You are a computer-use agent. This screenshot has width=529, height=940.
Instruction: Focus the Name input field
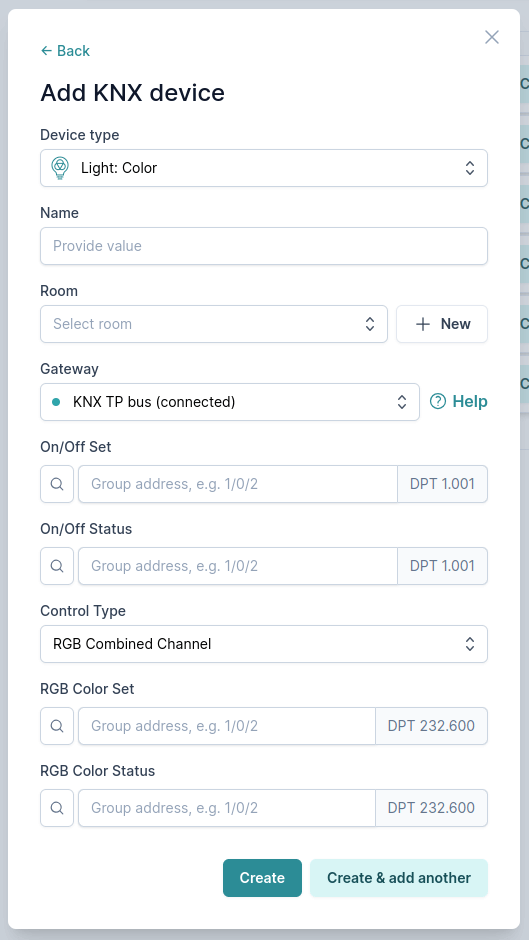(264, 246)
